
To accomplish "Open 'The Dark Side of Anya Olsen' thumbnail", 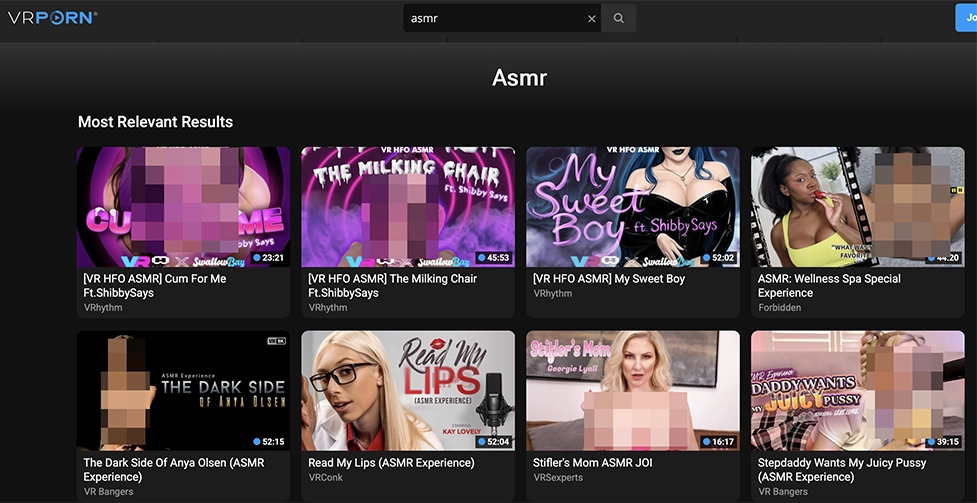I will (183, 391).
